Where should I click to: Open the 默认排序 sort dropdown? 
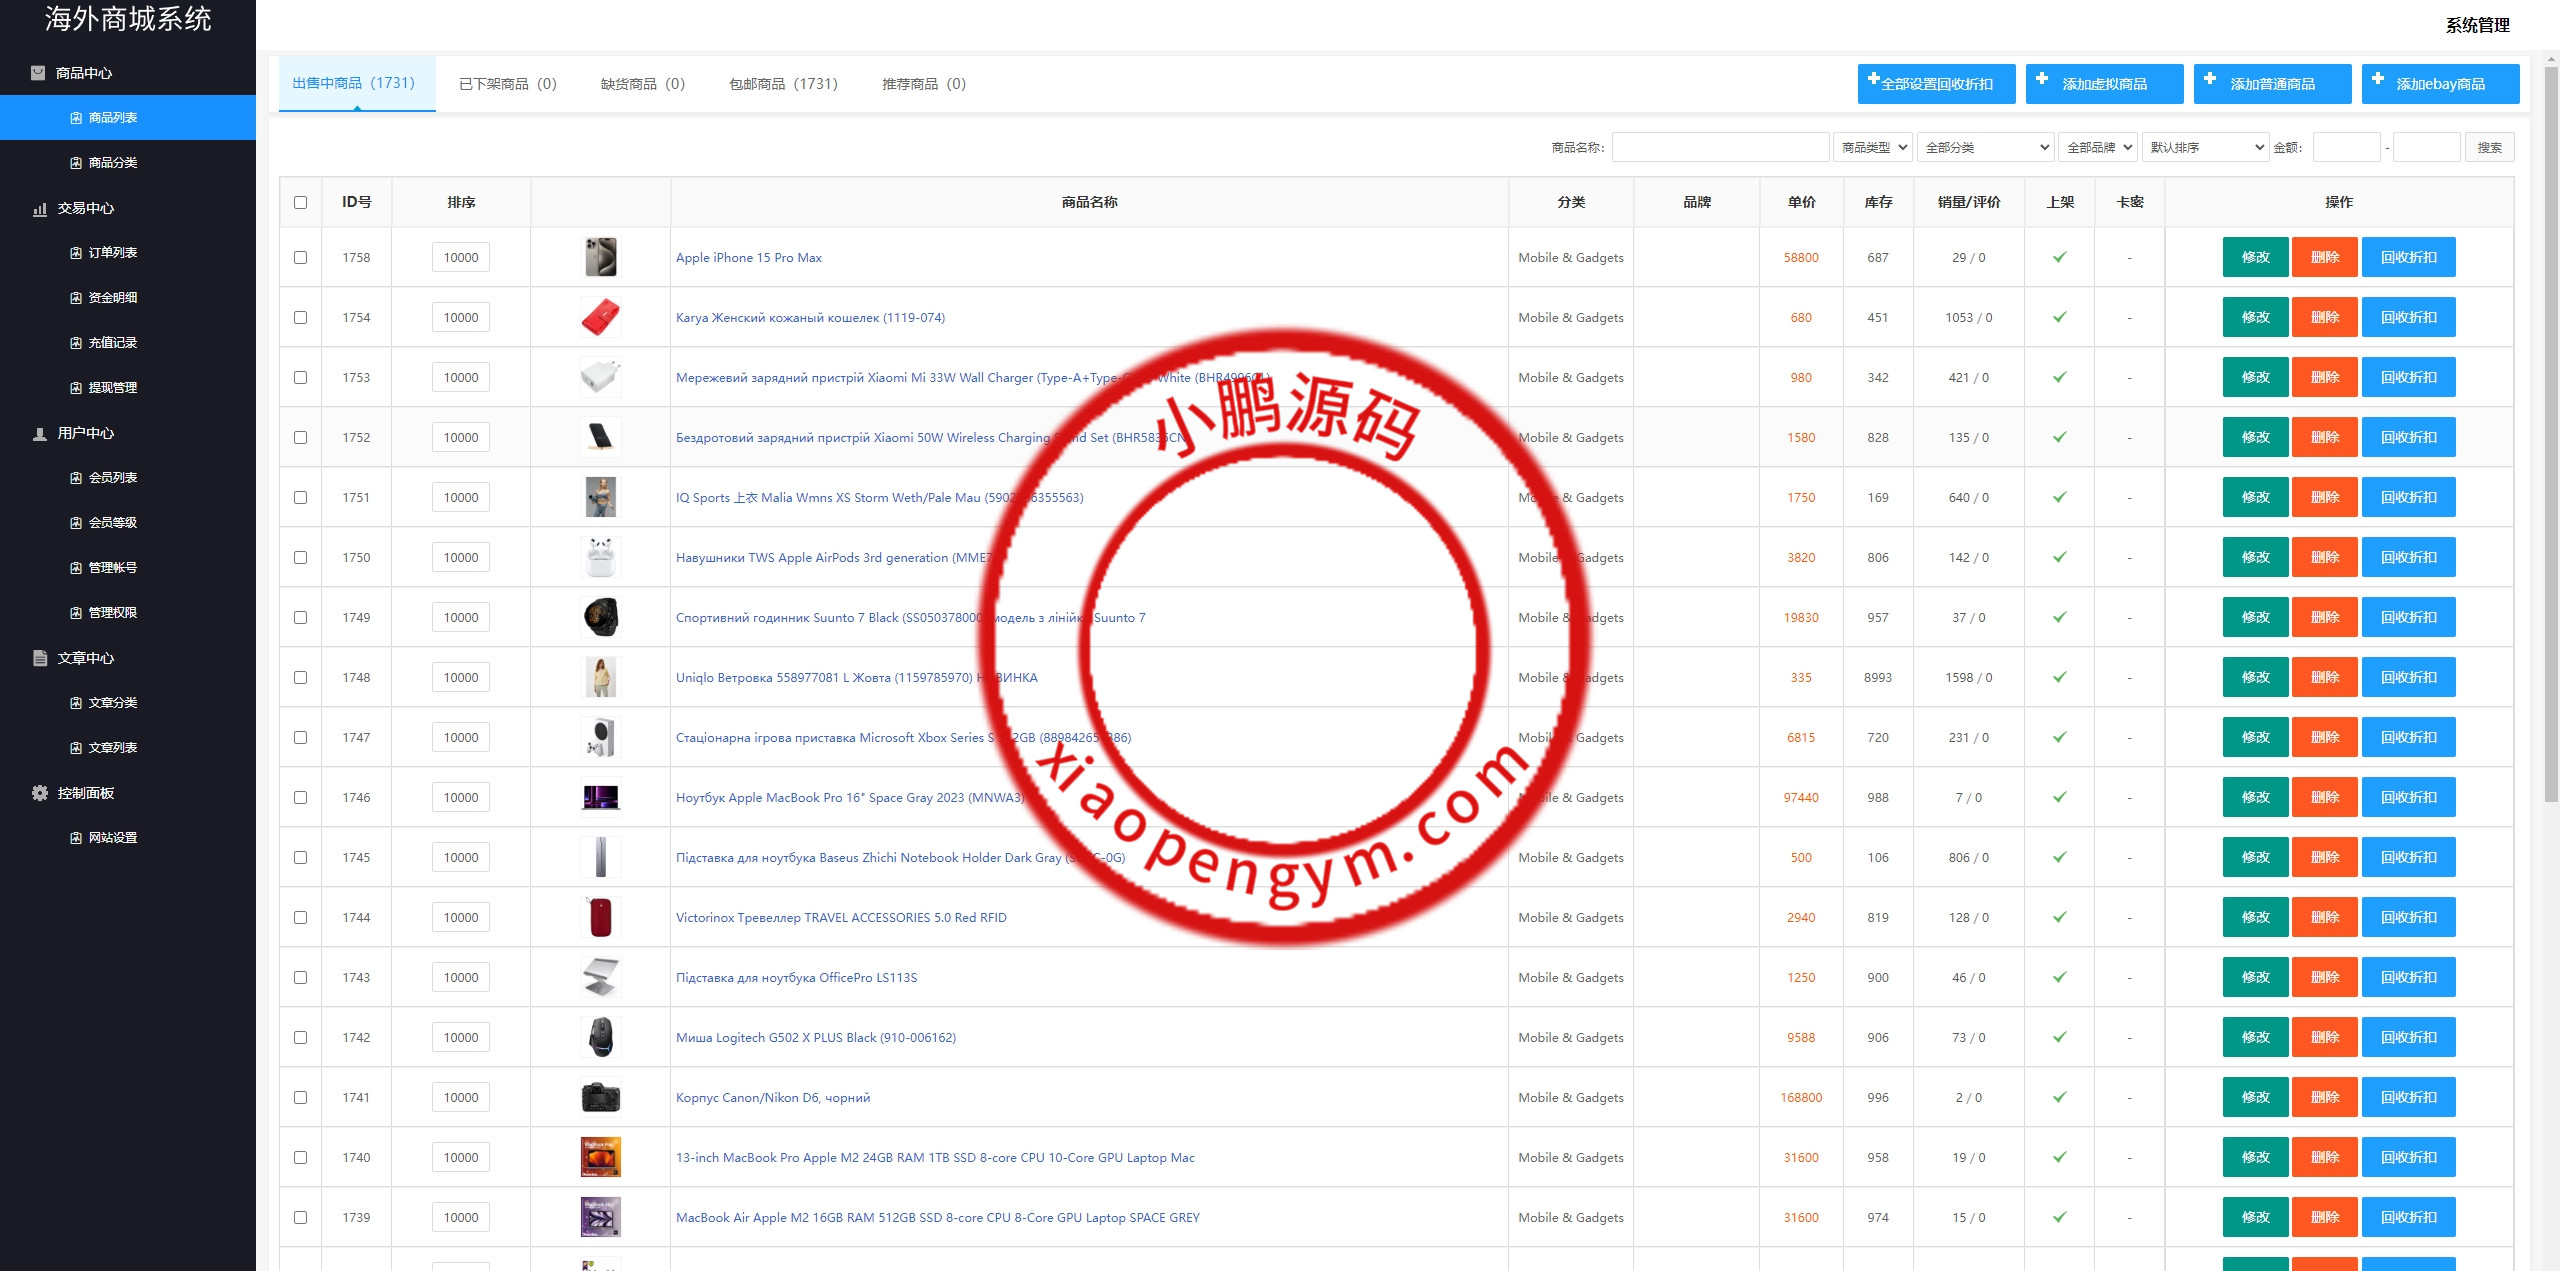click(x=2205, y=148)
